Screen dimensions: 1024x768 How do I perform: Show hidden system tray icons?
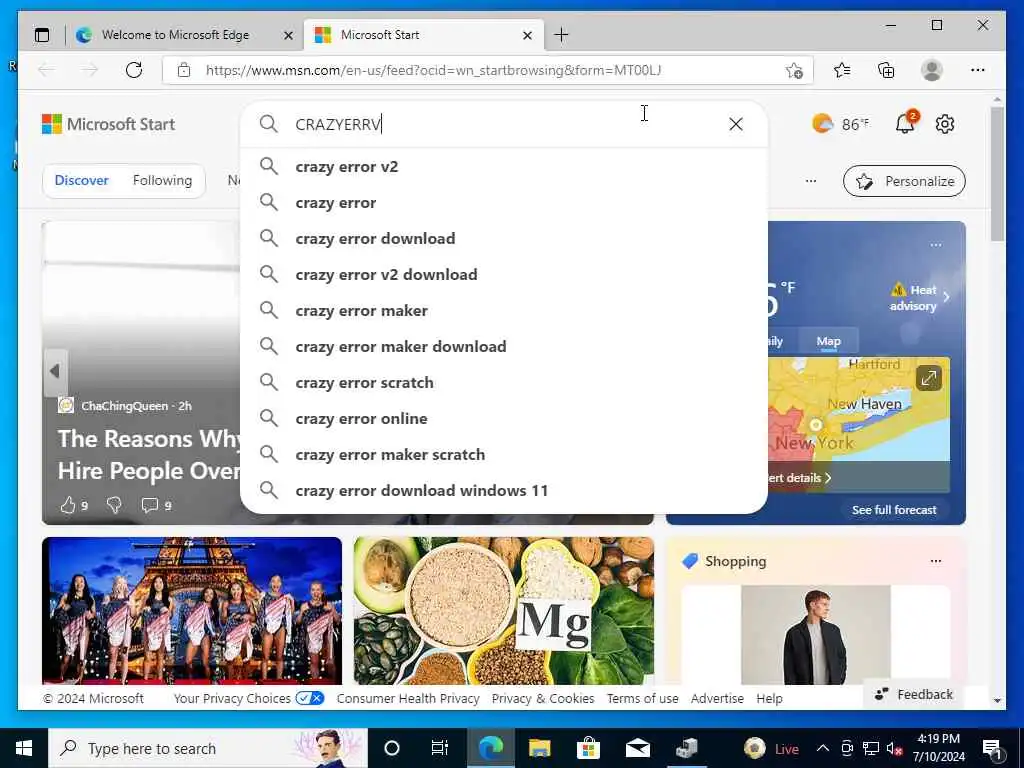(823, 748)
